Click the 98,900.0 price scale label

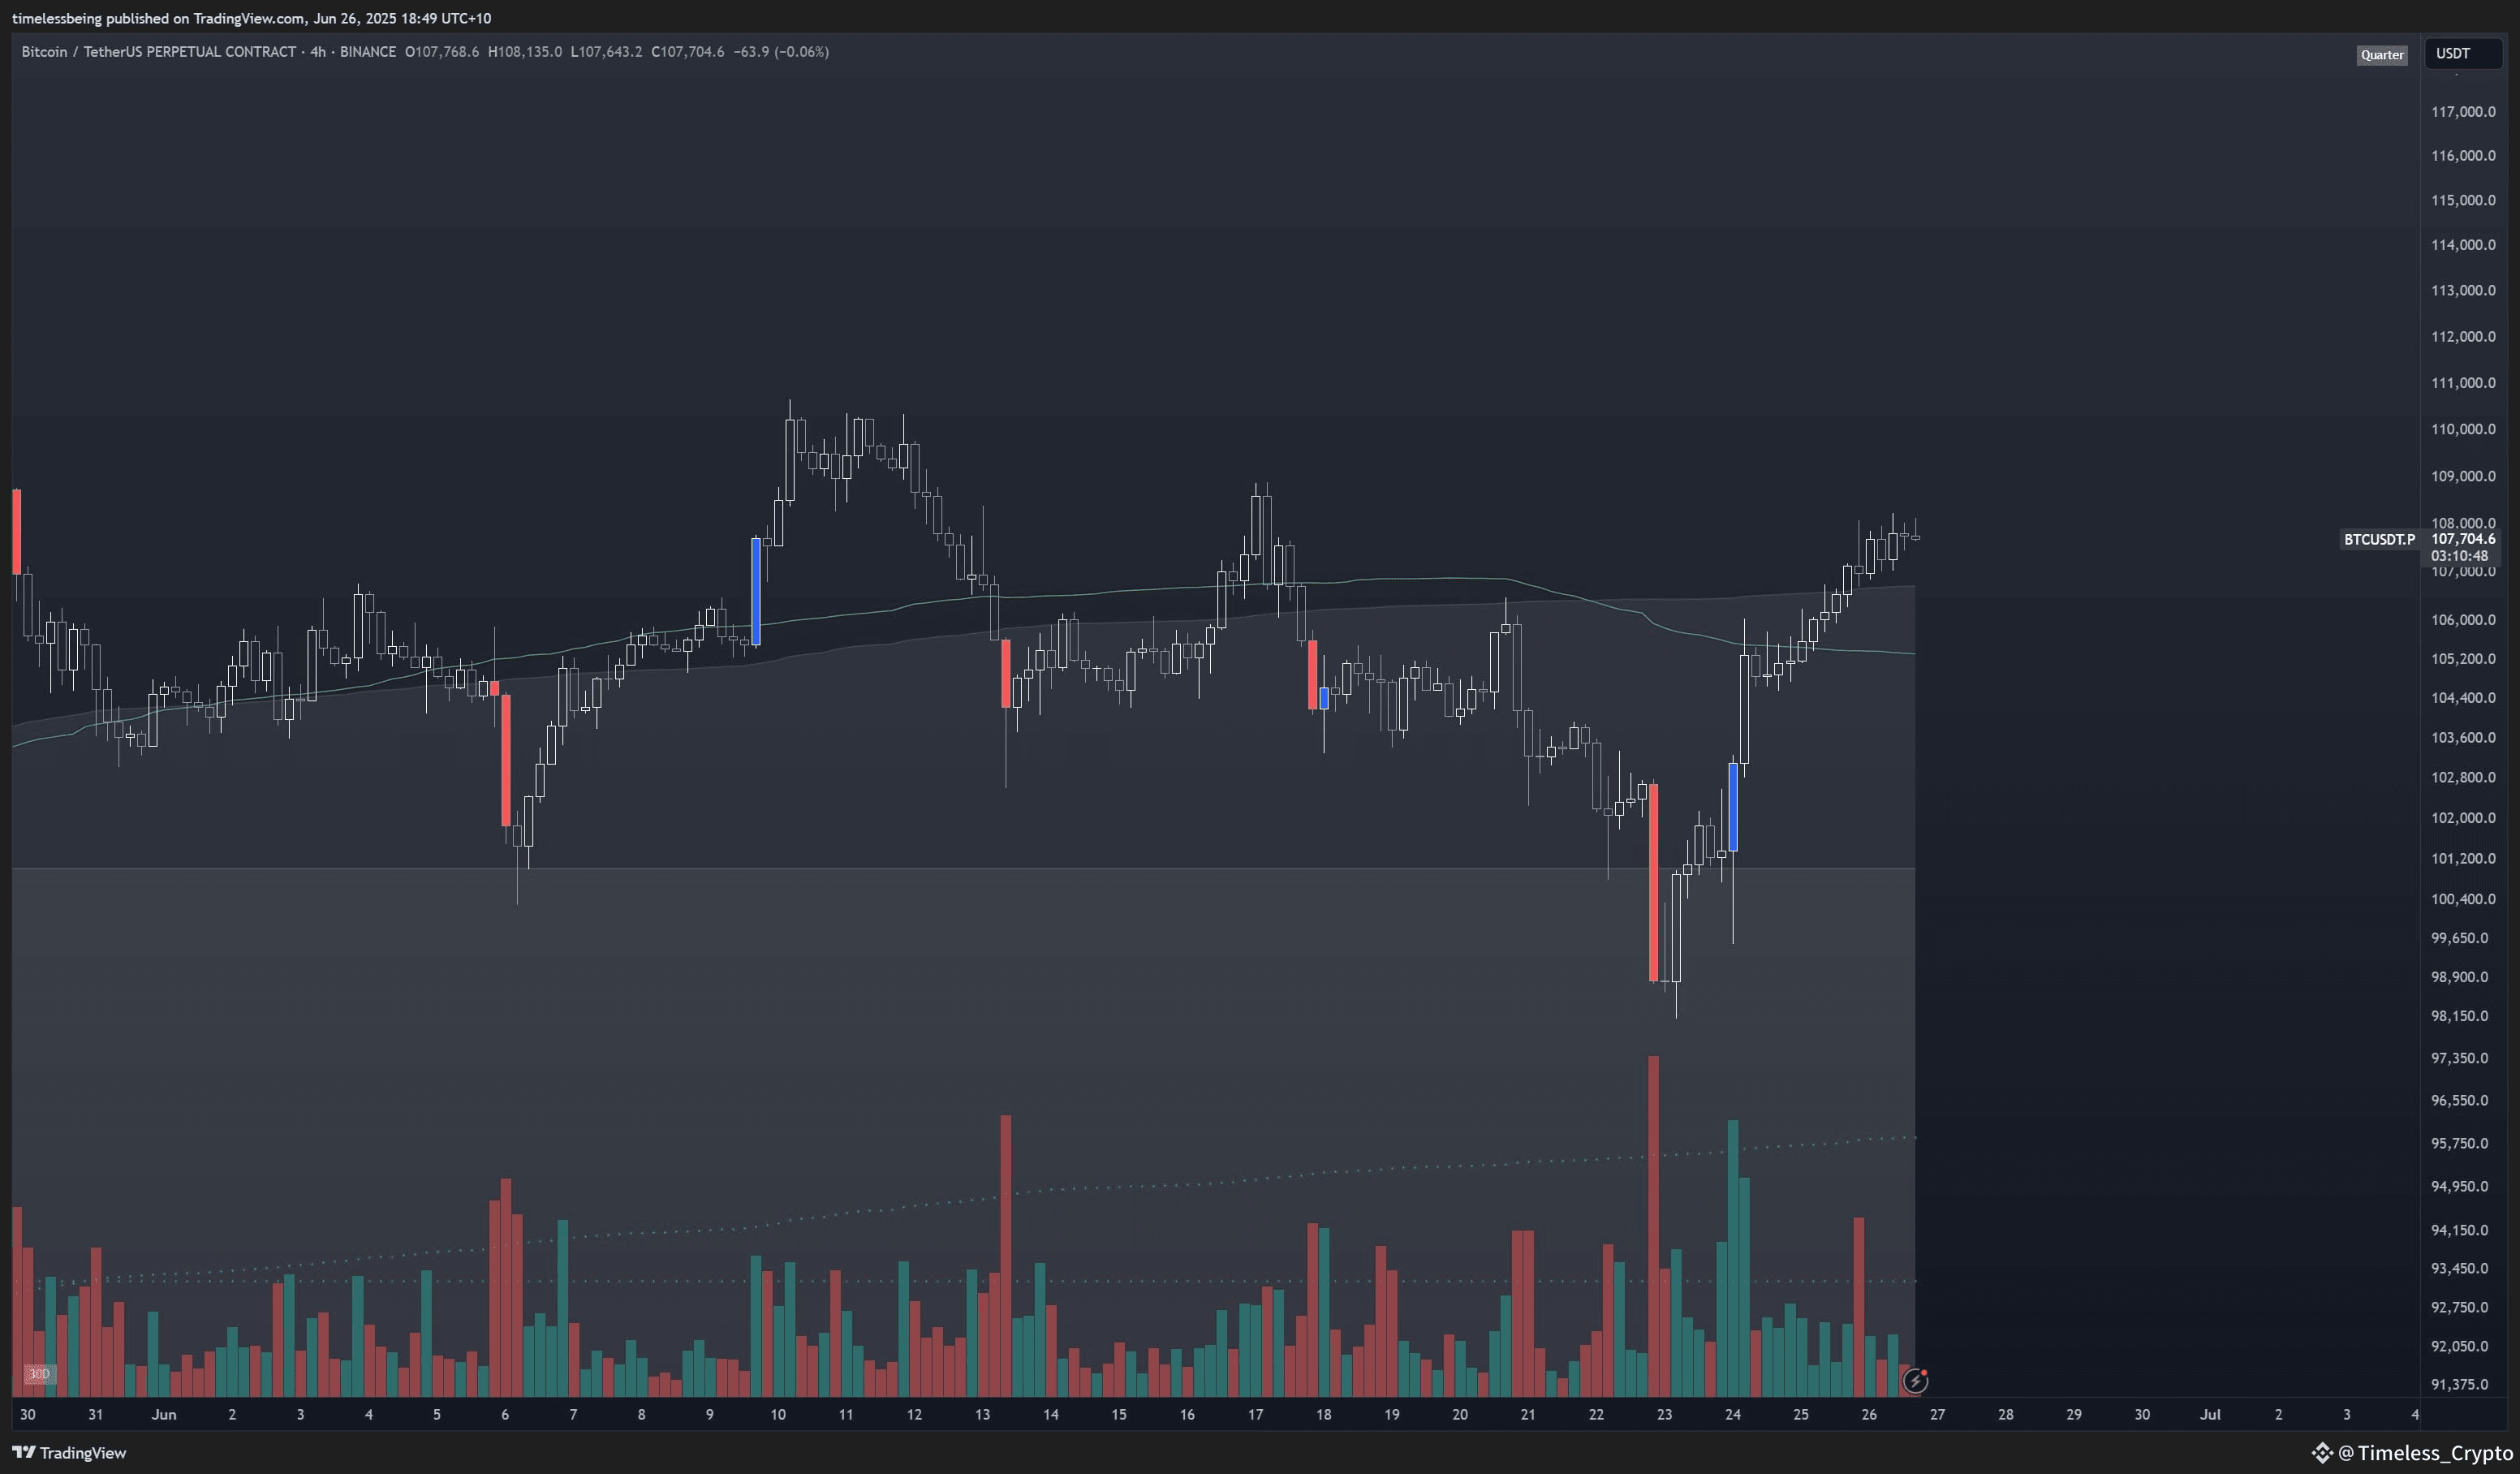[2460, 977]
